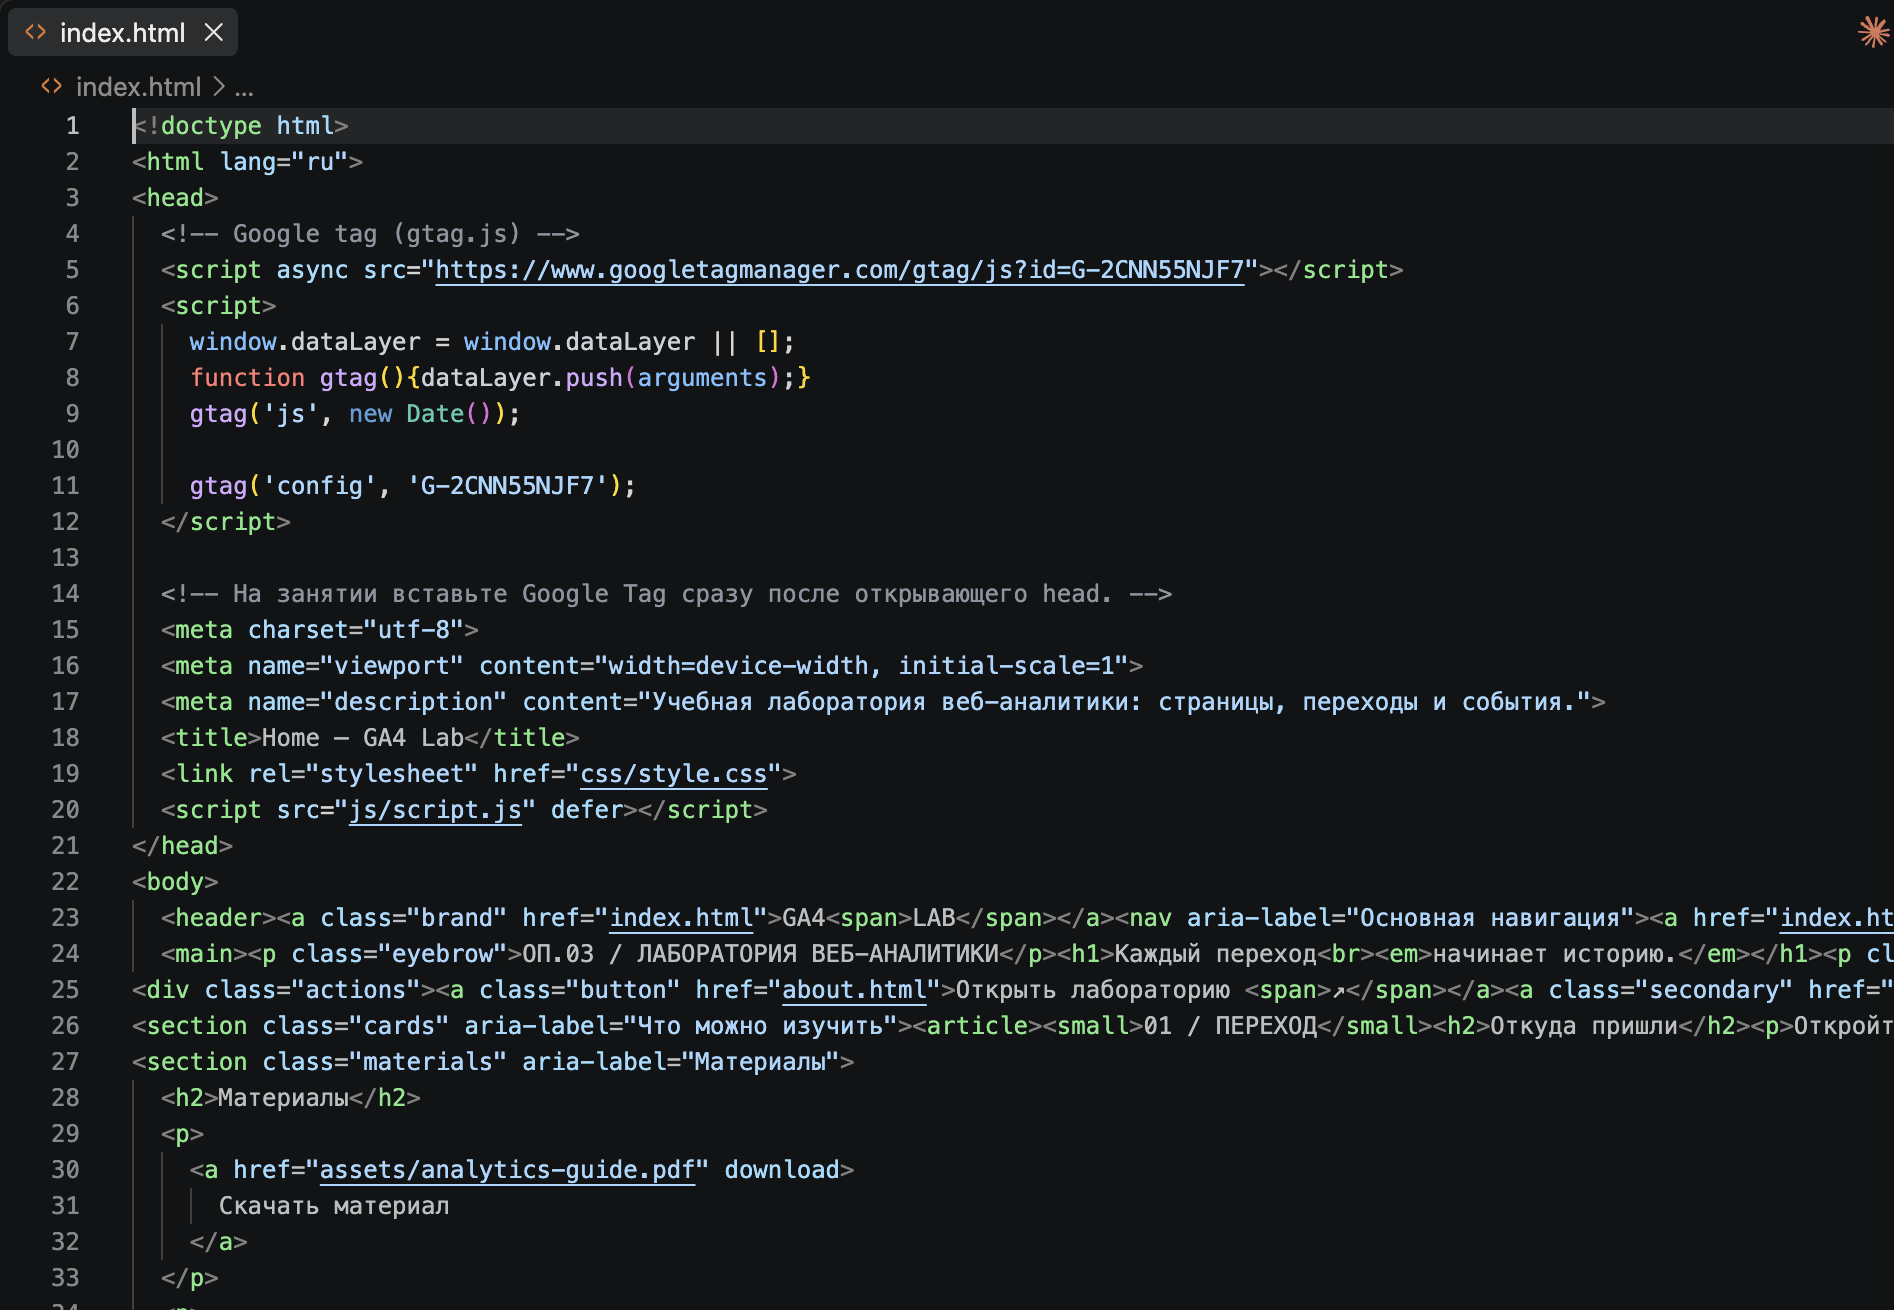Screen dimensions: 1894x1310
Task: Open the index.html breadcrumb
Action: pos(138,87)
